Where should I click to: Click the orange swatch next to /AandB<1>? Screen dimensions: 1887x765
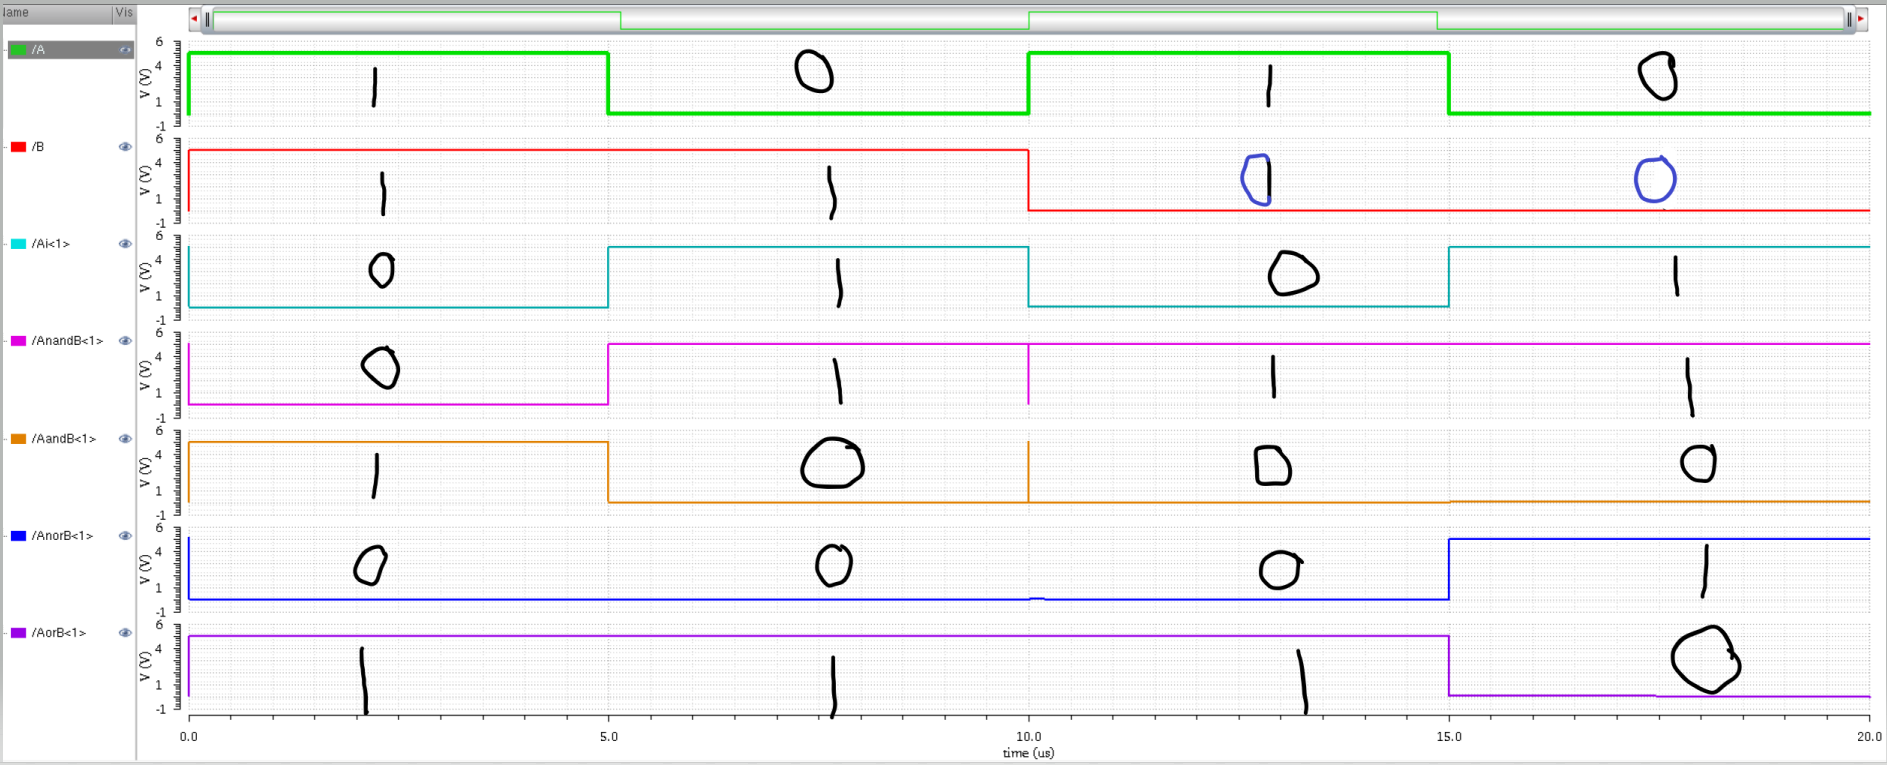click(x=18, y=439)
